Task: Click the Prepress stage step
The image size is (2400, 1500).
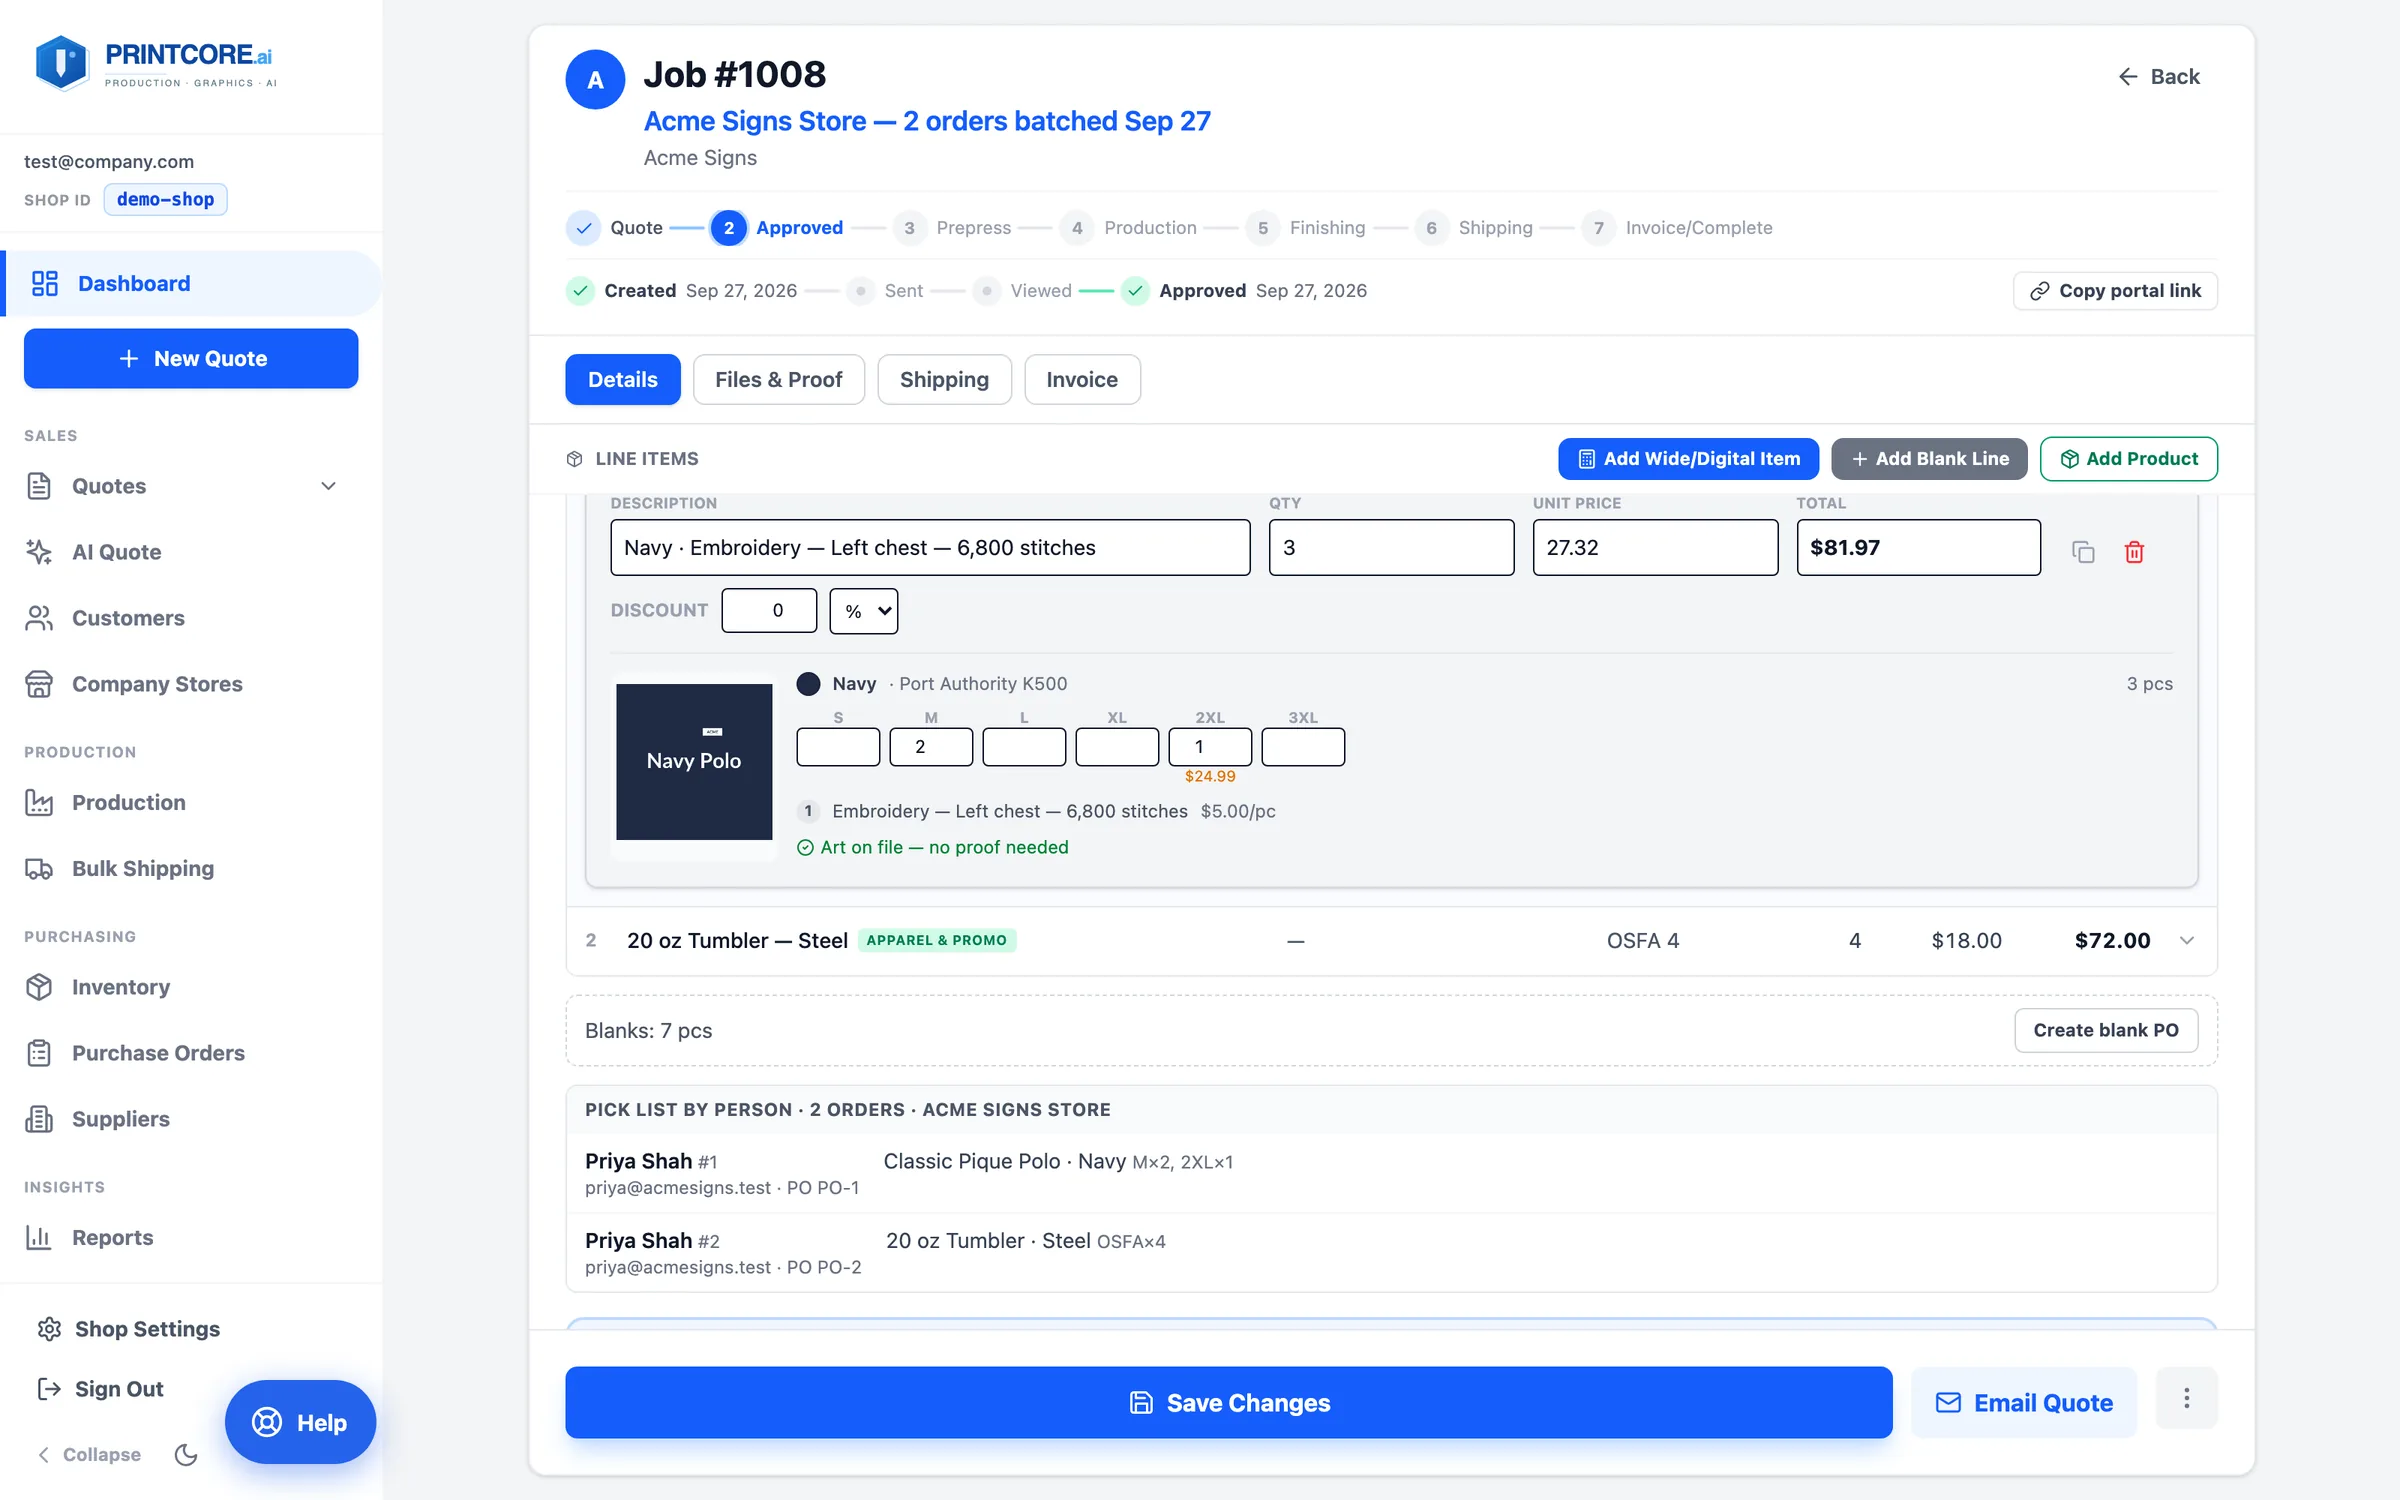Action: (x=953, y=228)
